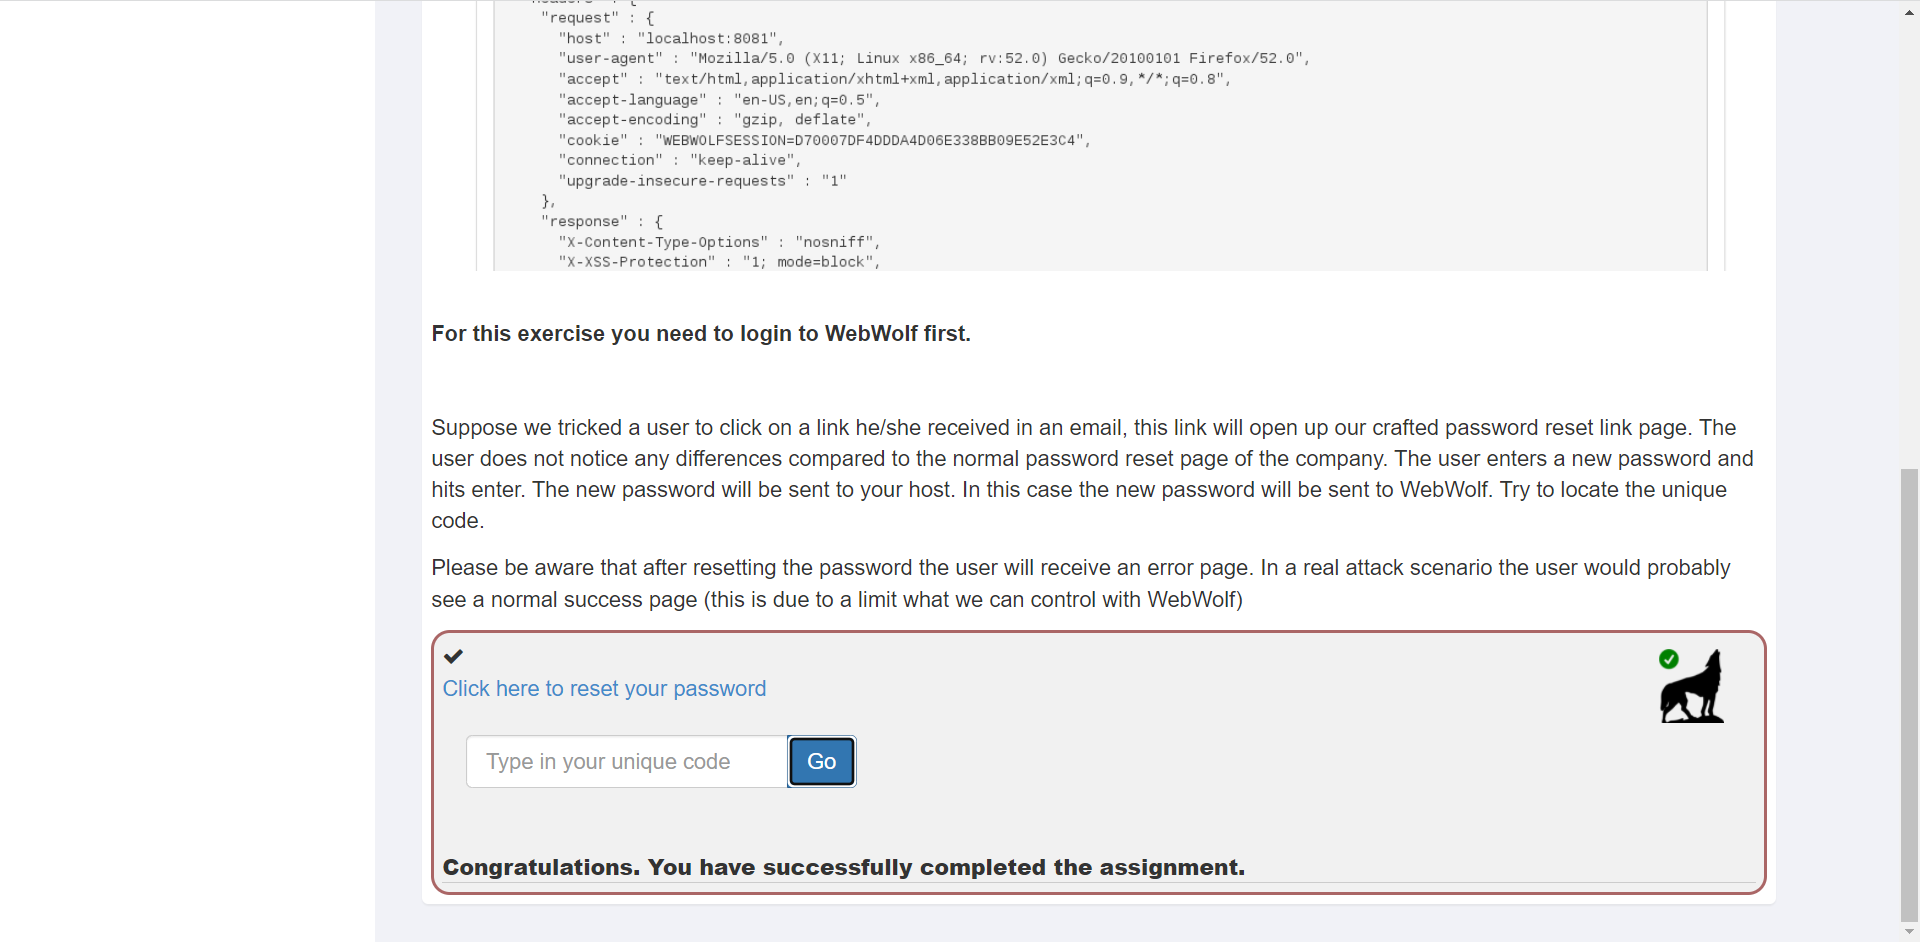Click the "X-Content-Type-Options" nosniff line
1920x942 pixels.
(x=719, y=243)
